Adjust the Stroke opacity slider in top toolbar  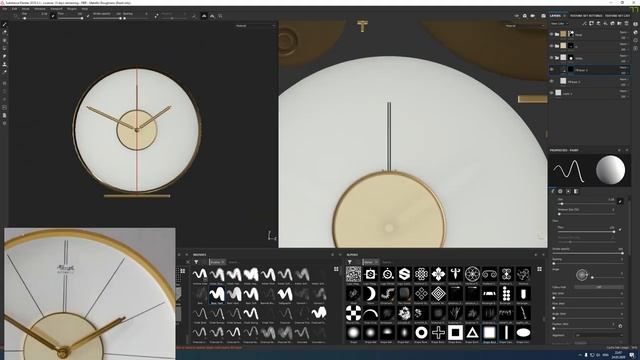107,18
